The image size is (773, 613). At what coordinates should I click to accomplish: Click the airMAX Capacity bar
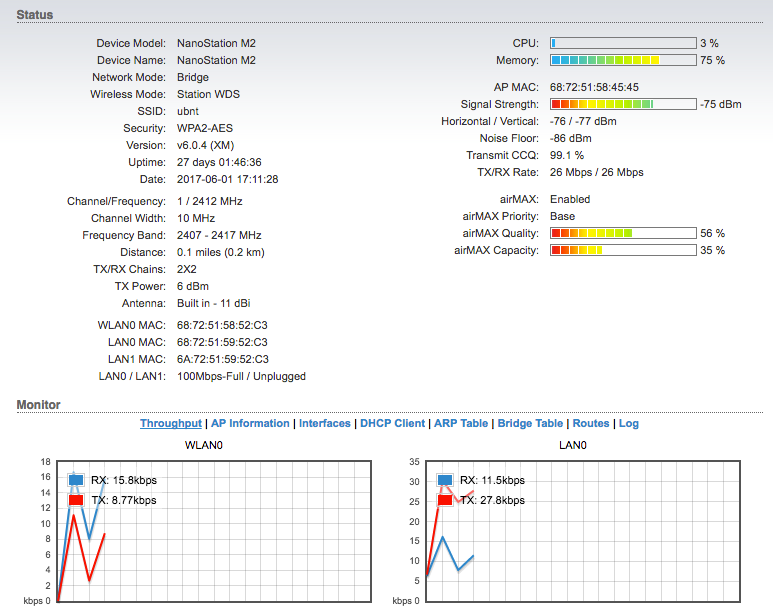coord(623,250)
